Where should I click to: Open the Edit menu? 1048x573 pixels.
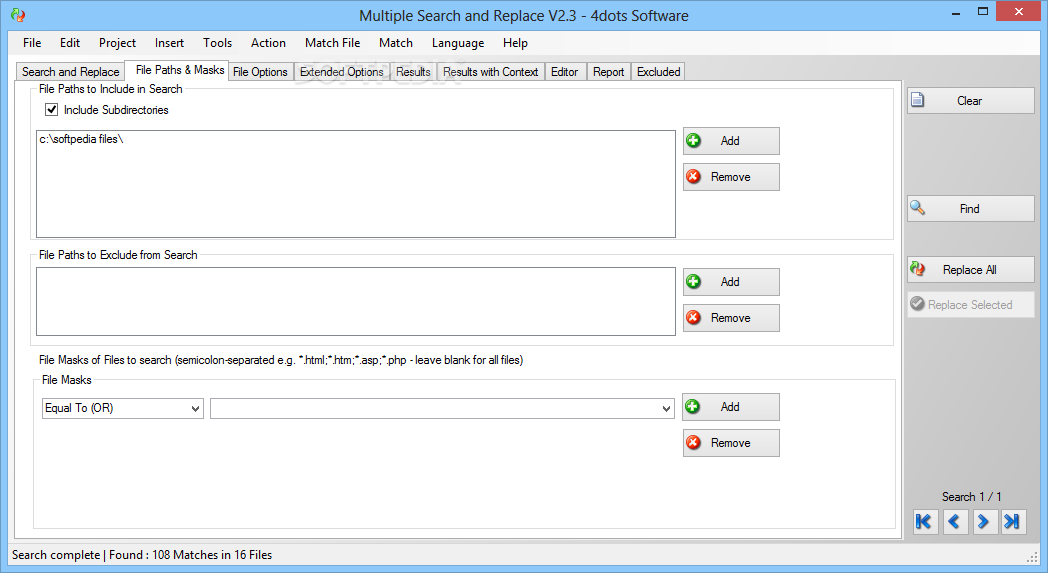pyautogui.click(x=70, y=43)
